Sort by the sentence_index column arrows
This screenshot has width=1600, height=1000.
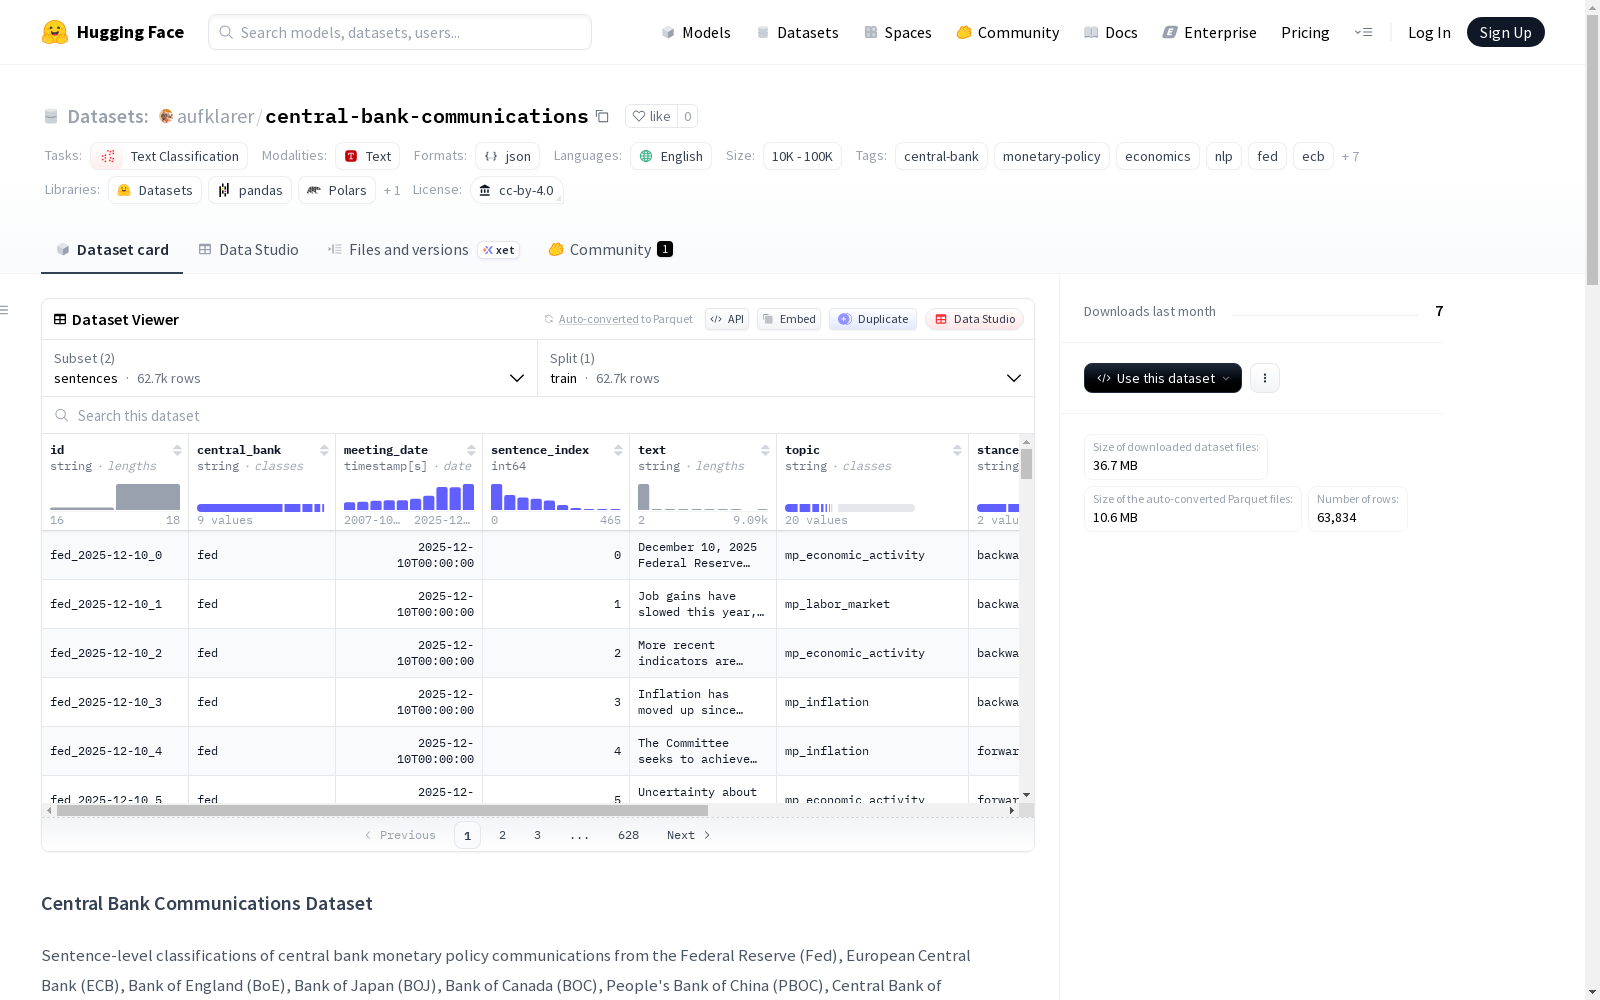click(618, 450)
